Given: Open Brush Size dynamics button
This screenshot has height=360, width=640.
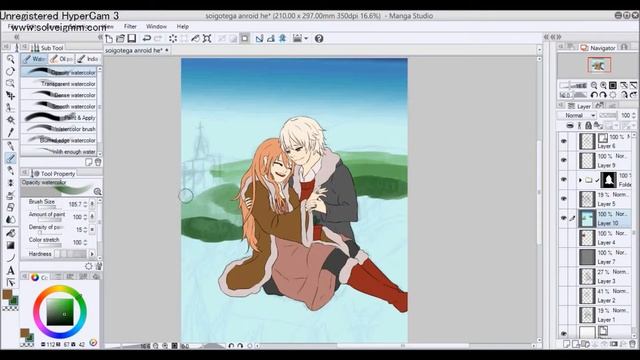Looking at the screenshot, I should coord(92,204).
